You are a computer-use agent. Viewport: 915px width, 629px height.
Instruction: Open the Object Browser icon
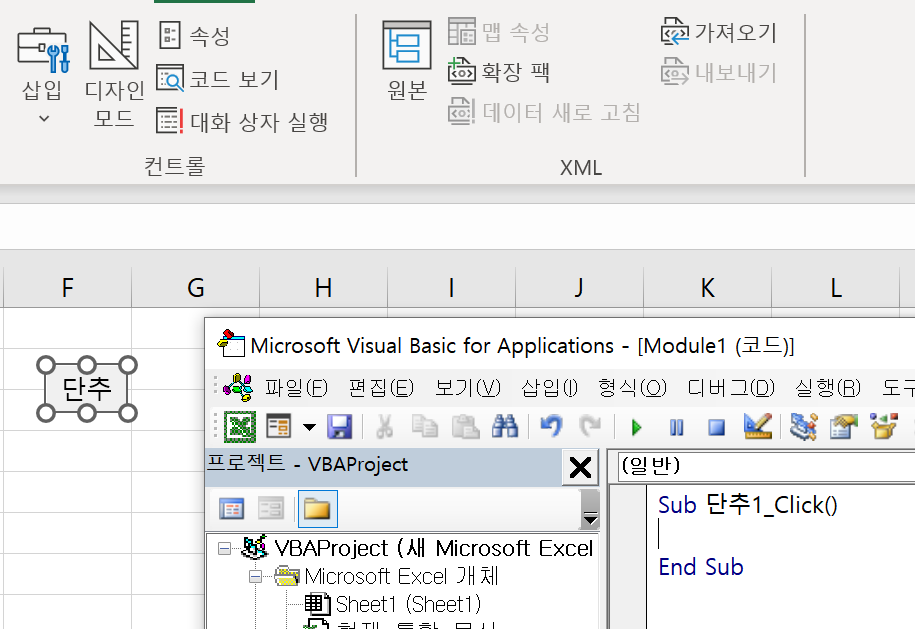point(883,427)
